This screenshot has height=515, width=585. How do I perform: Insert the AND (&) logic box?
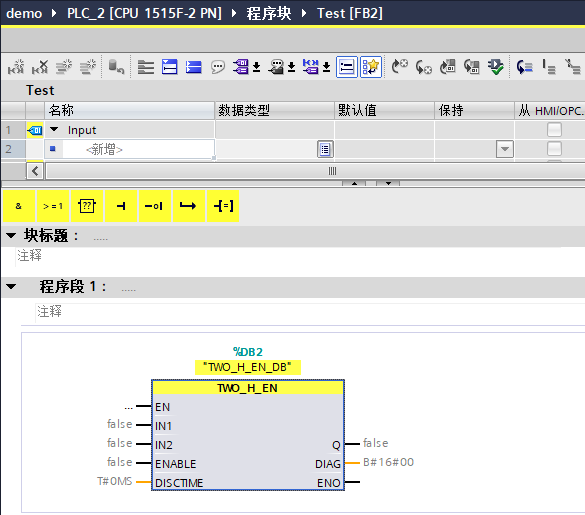[x=19, y=206]
